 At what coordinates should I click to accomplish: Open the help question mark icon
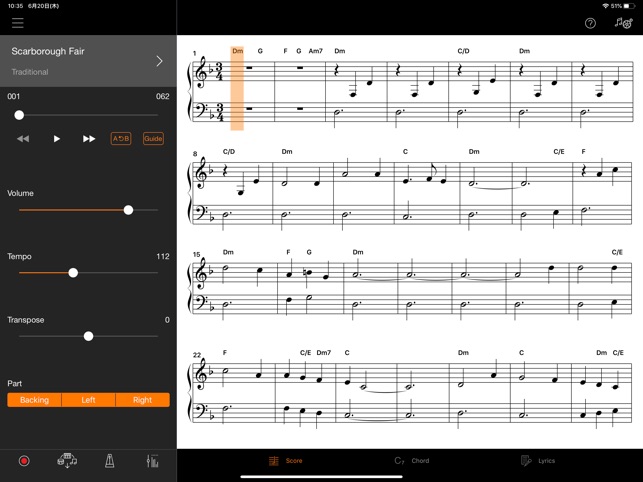point(590,23)
